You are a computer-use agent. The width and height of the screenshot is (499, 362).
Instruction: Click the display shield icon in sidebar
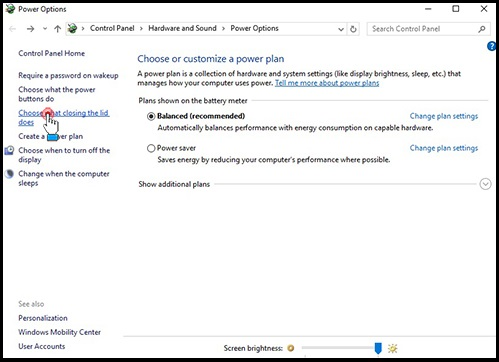tap(9, 151)
